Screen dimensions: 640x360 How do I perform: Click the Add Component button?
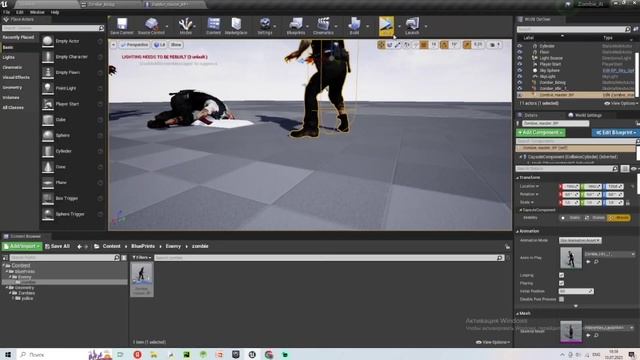[540, 133]
